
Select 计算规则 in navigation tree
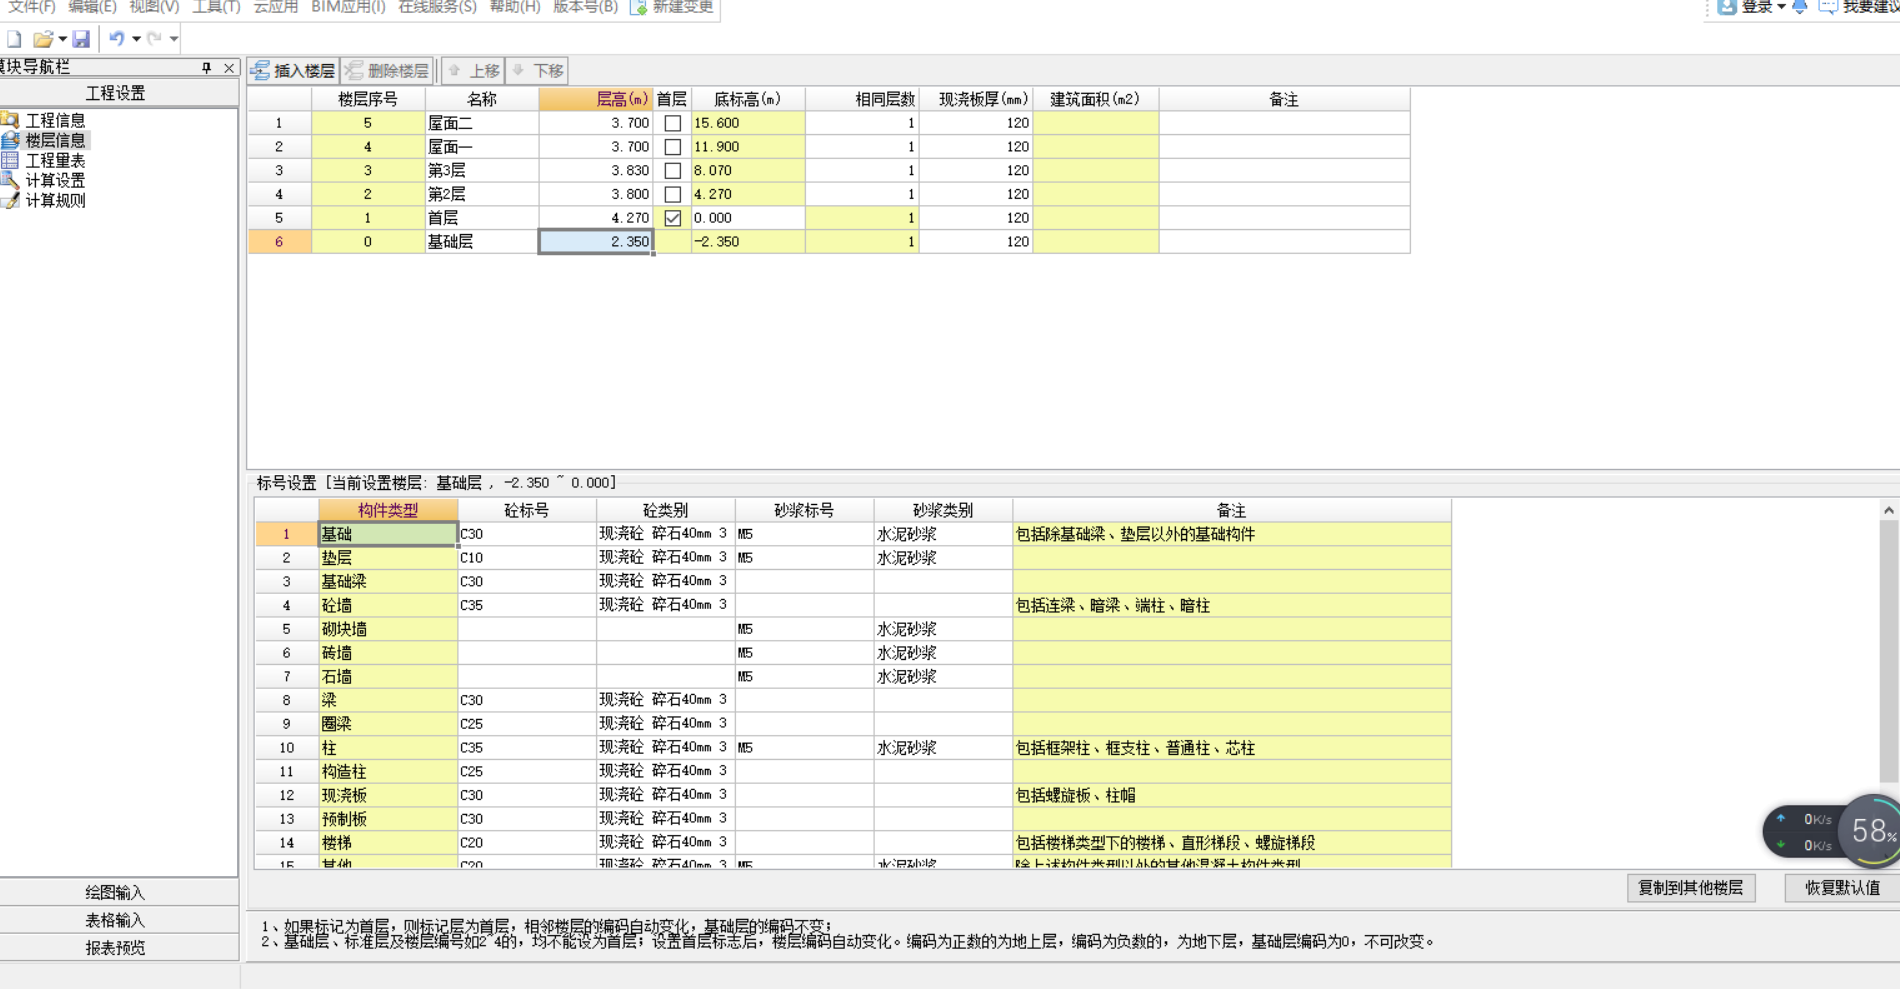click(55, 200)
